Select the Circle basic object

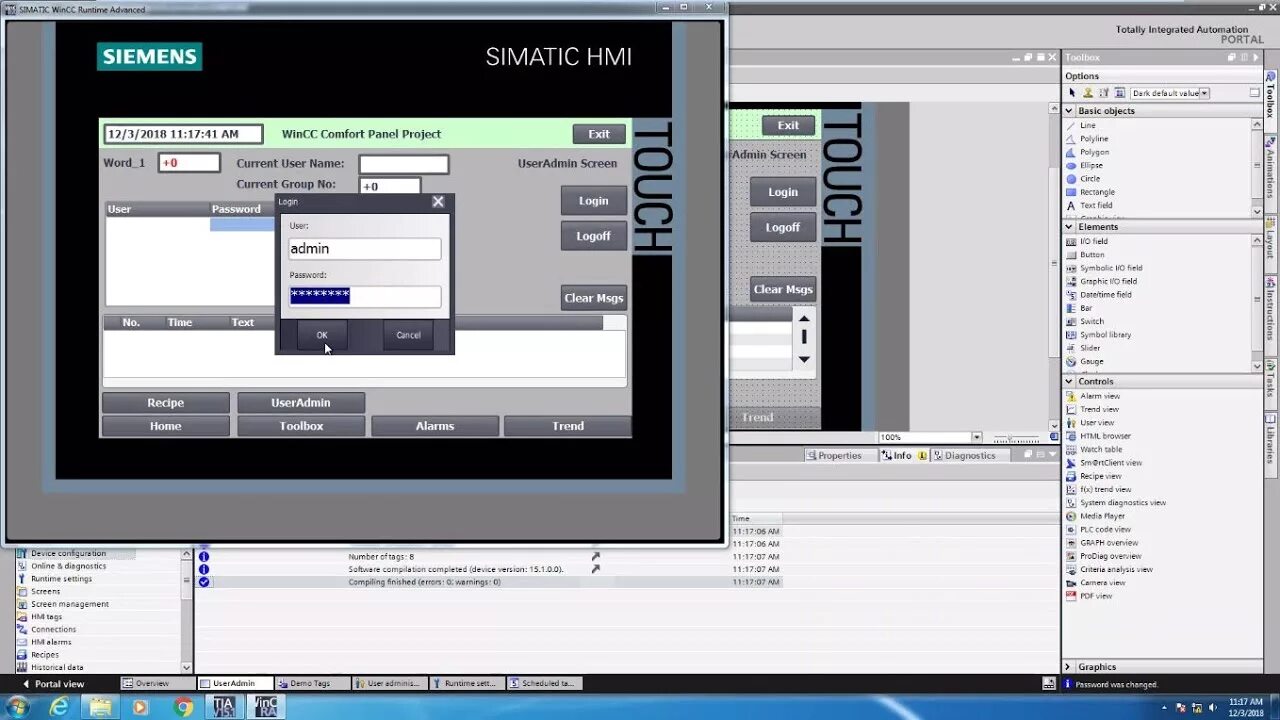(x=1089, y=178)
